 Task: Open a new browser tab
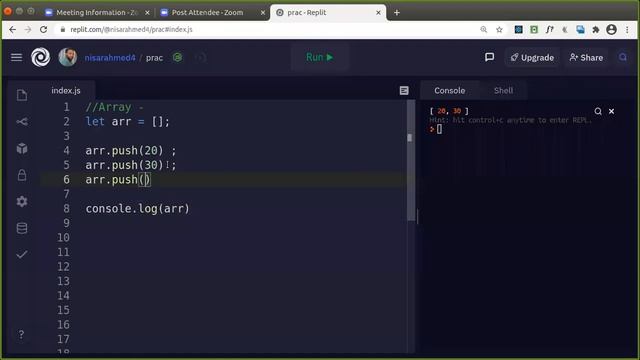(397, 13)
